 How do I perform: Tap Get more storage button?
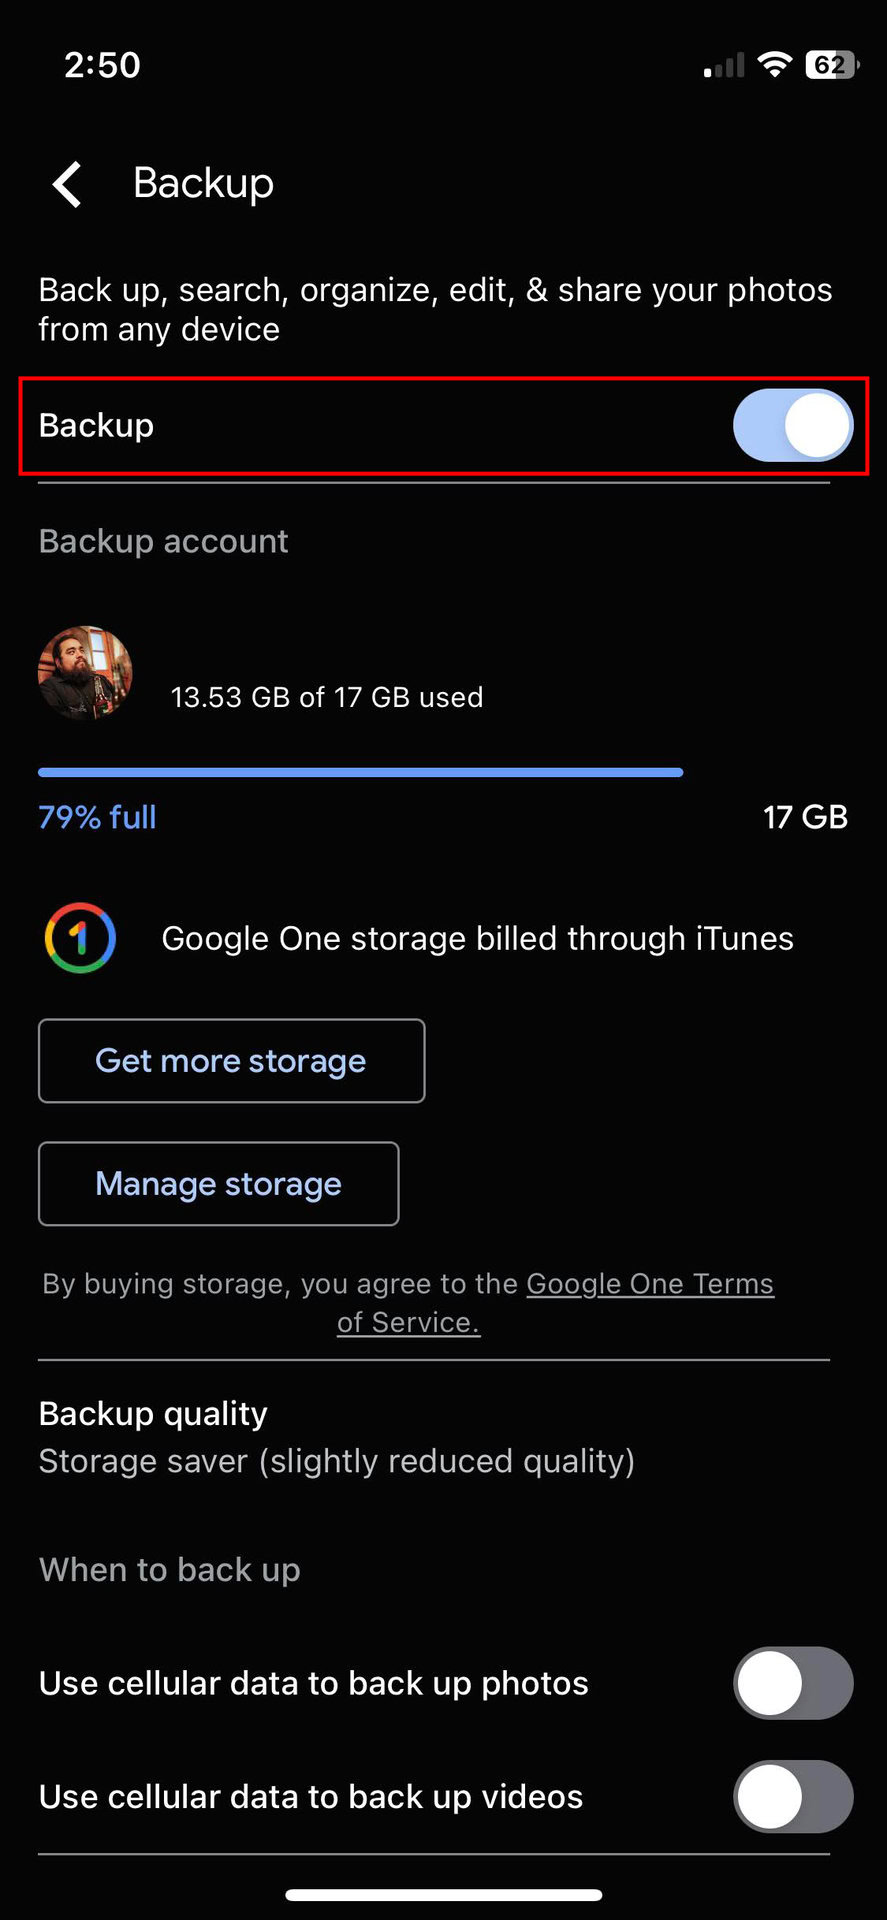(x=231, y=1061)
